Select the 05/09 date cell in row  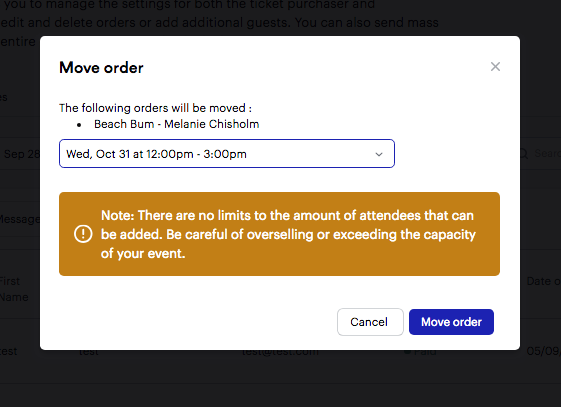point(543,351)
